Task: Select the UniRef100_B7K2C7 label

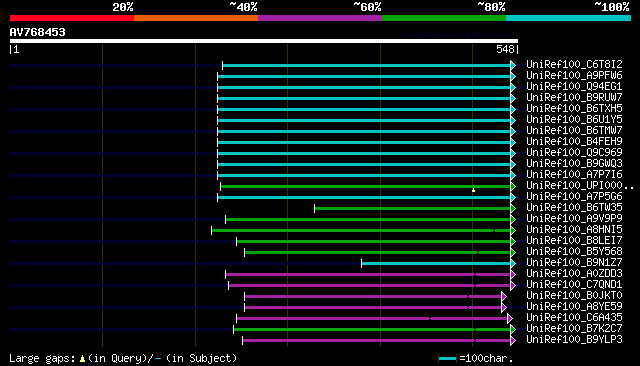Action: click(574, 328)
